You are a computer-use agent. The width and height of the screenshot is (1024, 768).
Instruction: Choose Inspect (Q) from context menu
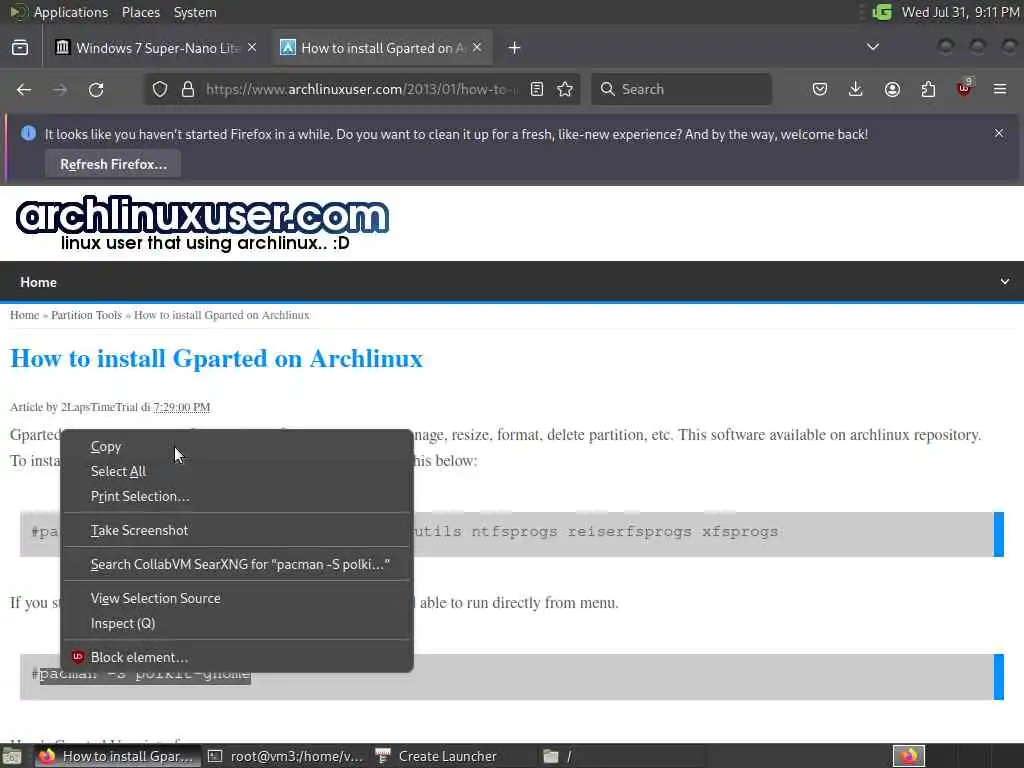[x=236, y=624]
